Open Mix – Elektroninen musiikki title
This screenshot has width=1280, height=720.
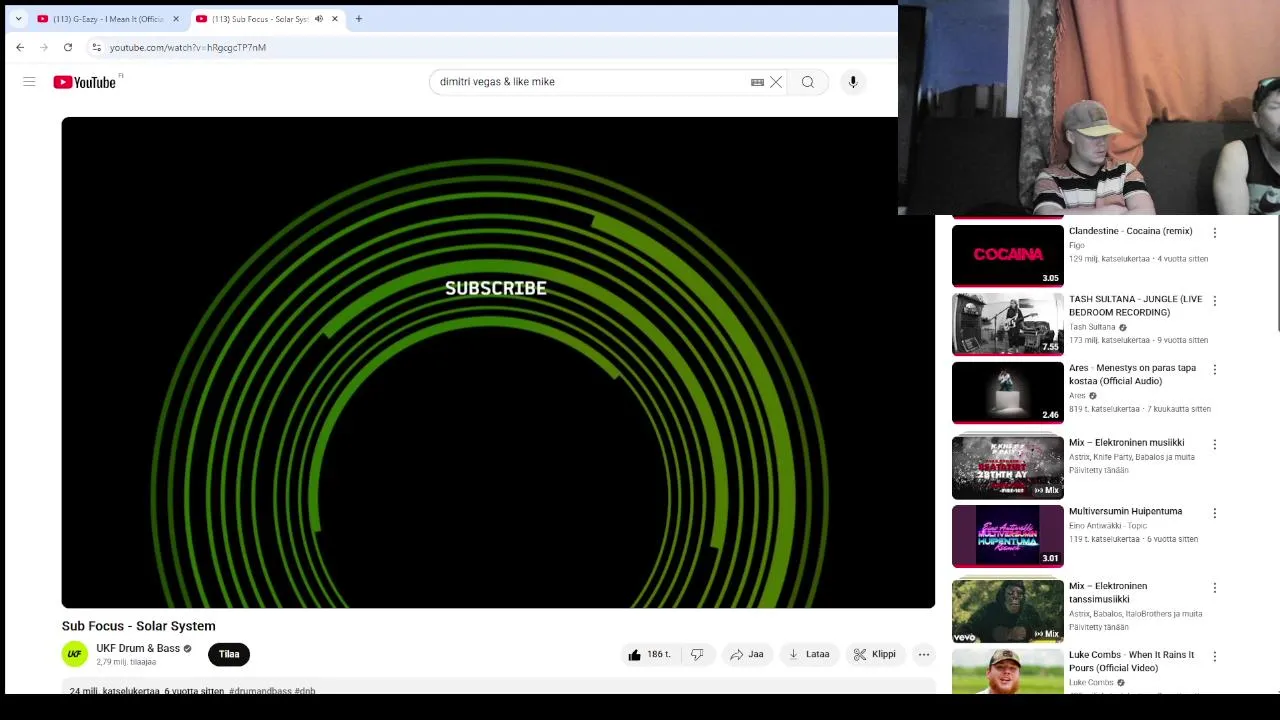[1127, 443]
